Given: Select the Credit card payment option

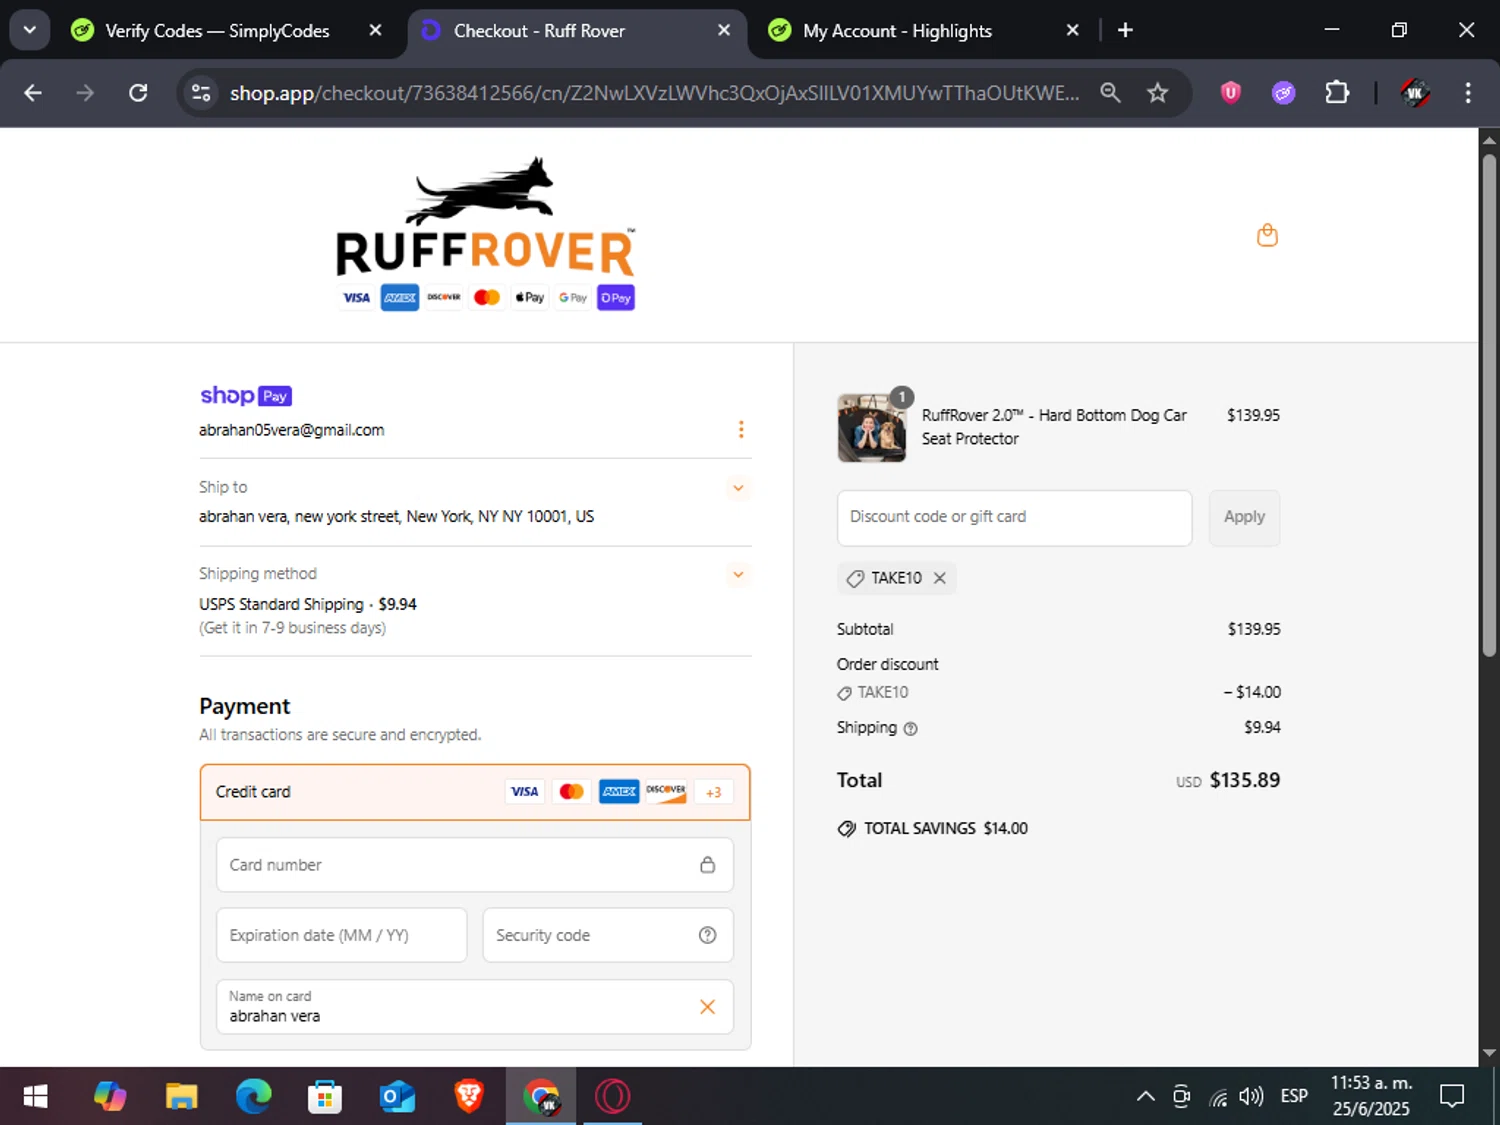Looking at the screenshot, I should coord(474,792).
